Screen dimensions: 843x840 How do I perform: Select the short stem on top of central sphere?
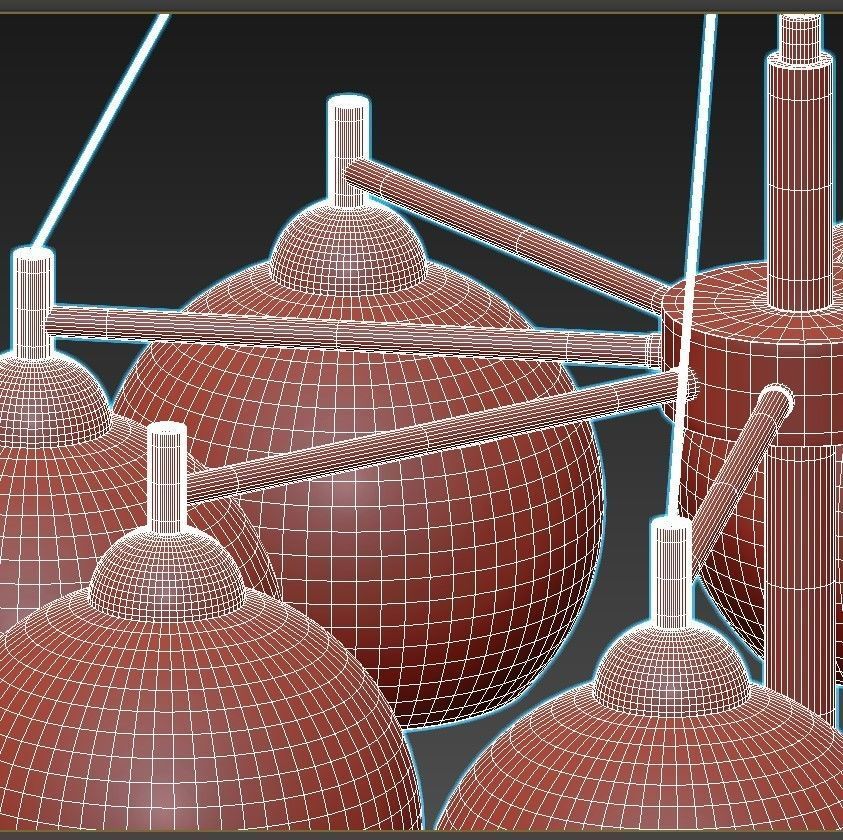(x=348, y=153)
